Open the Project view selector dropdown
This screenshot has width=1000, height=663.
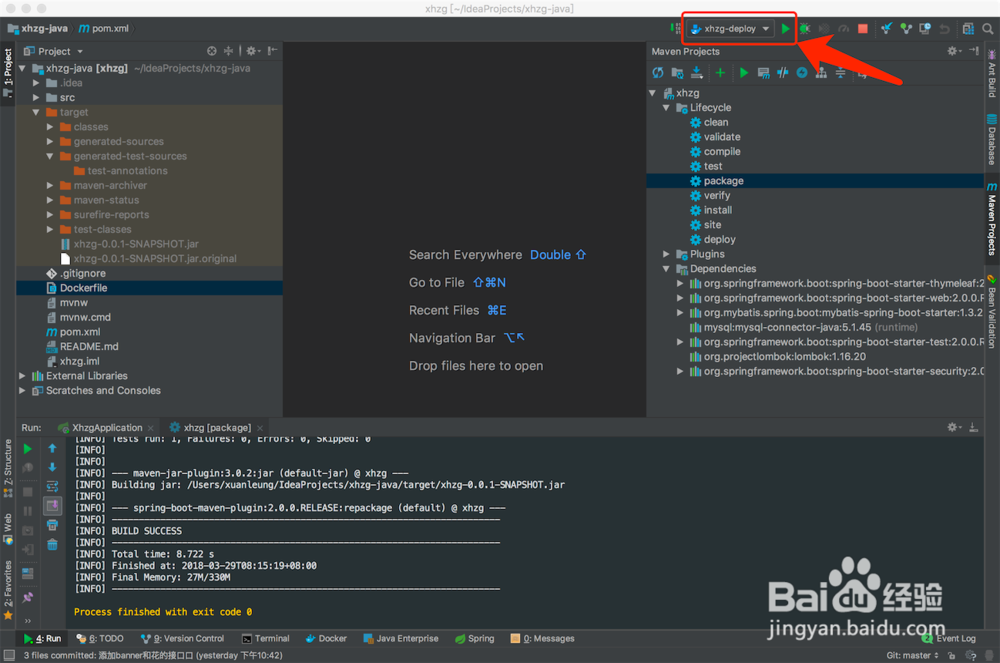[x=54, y=51]
